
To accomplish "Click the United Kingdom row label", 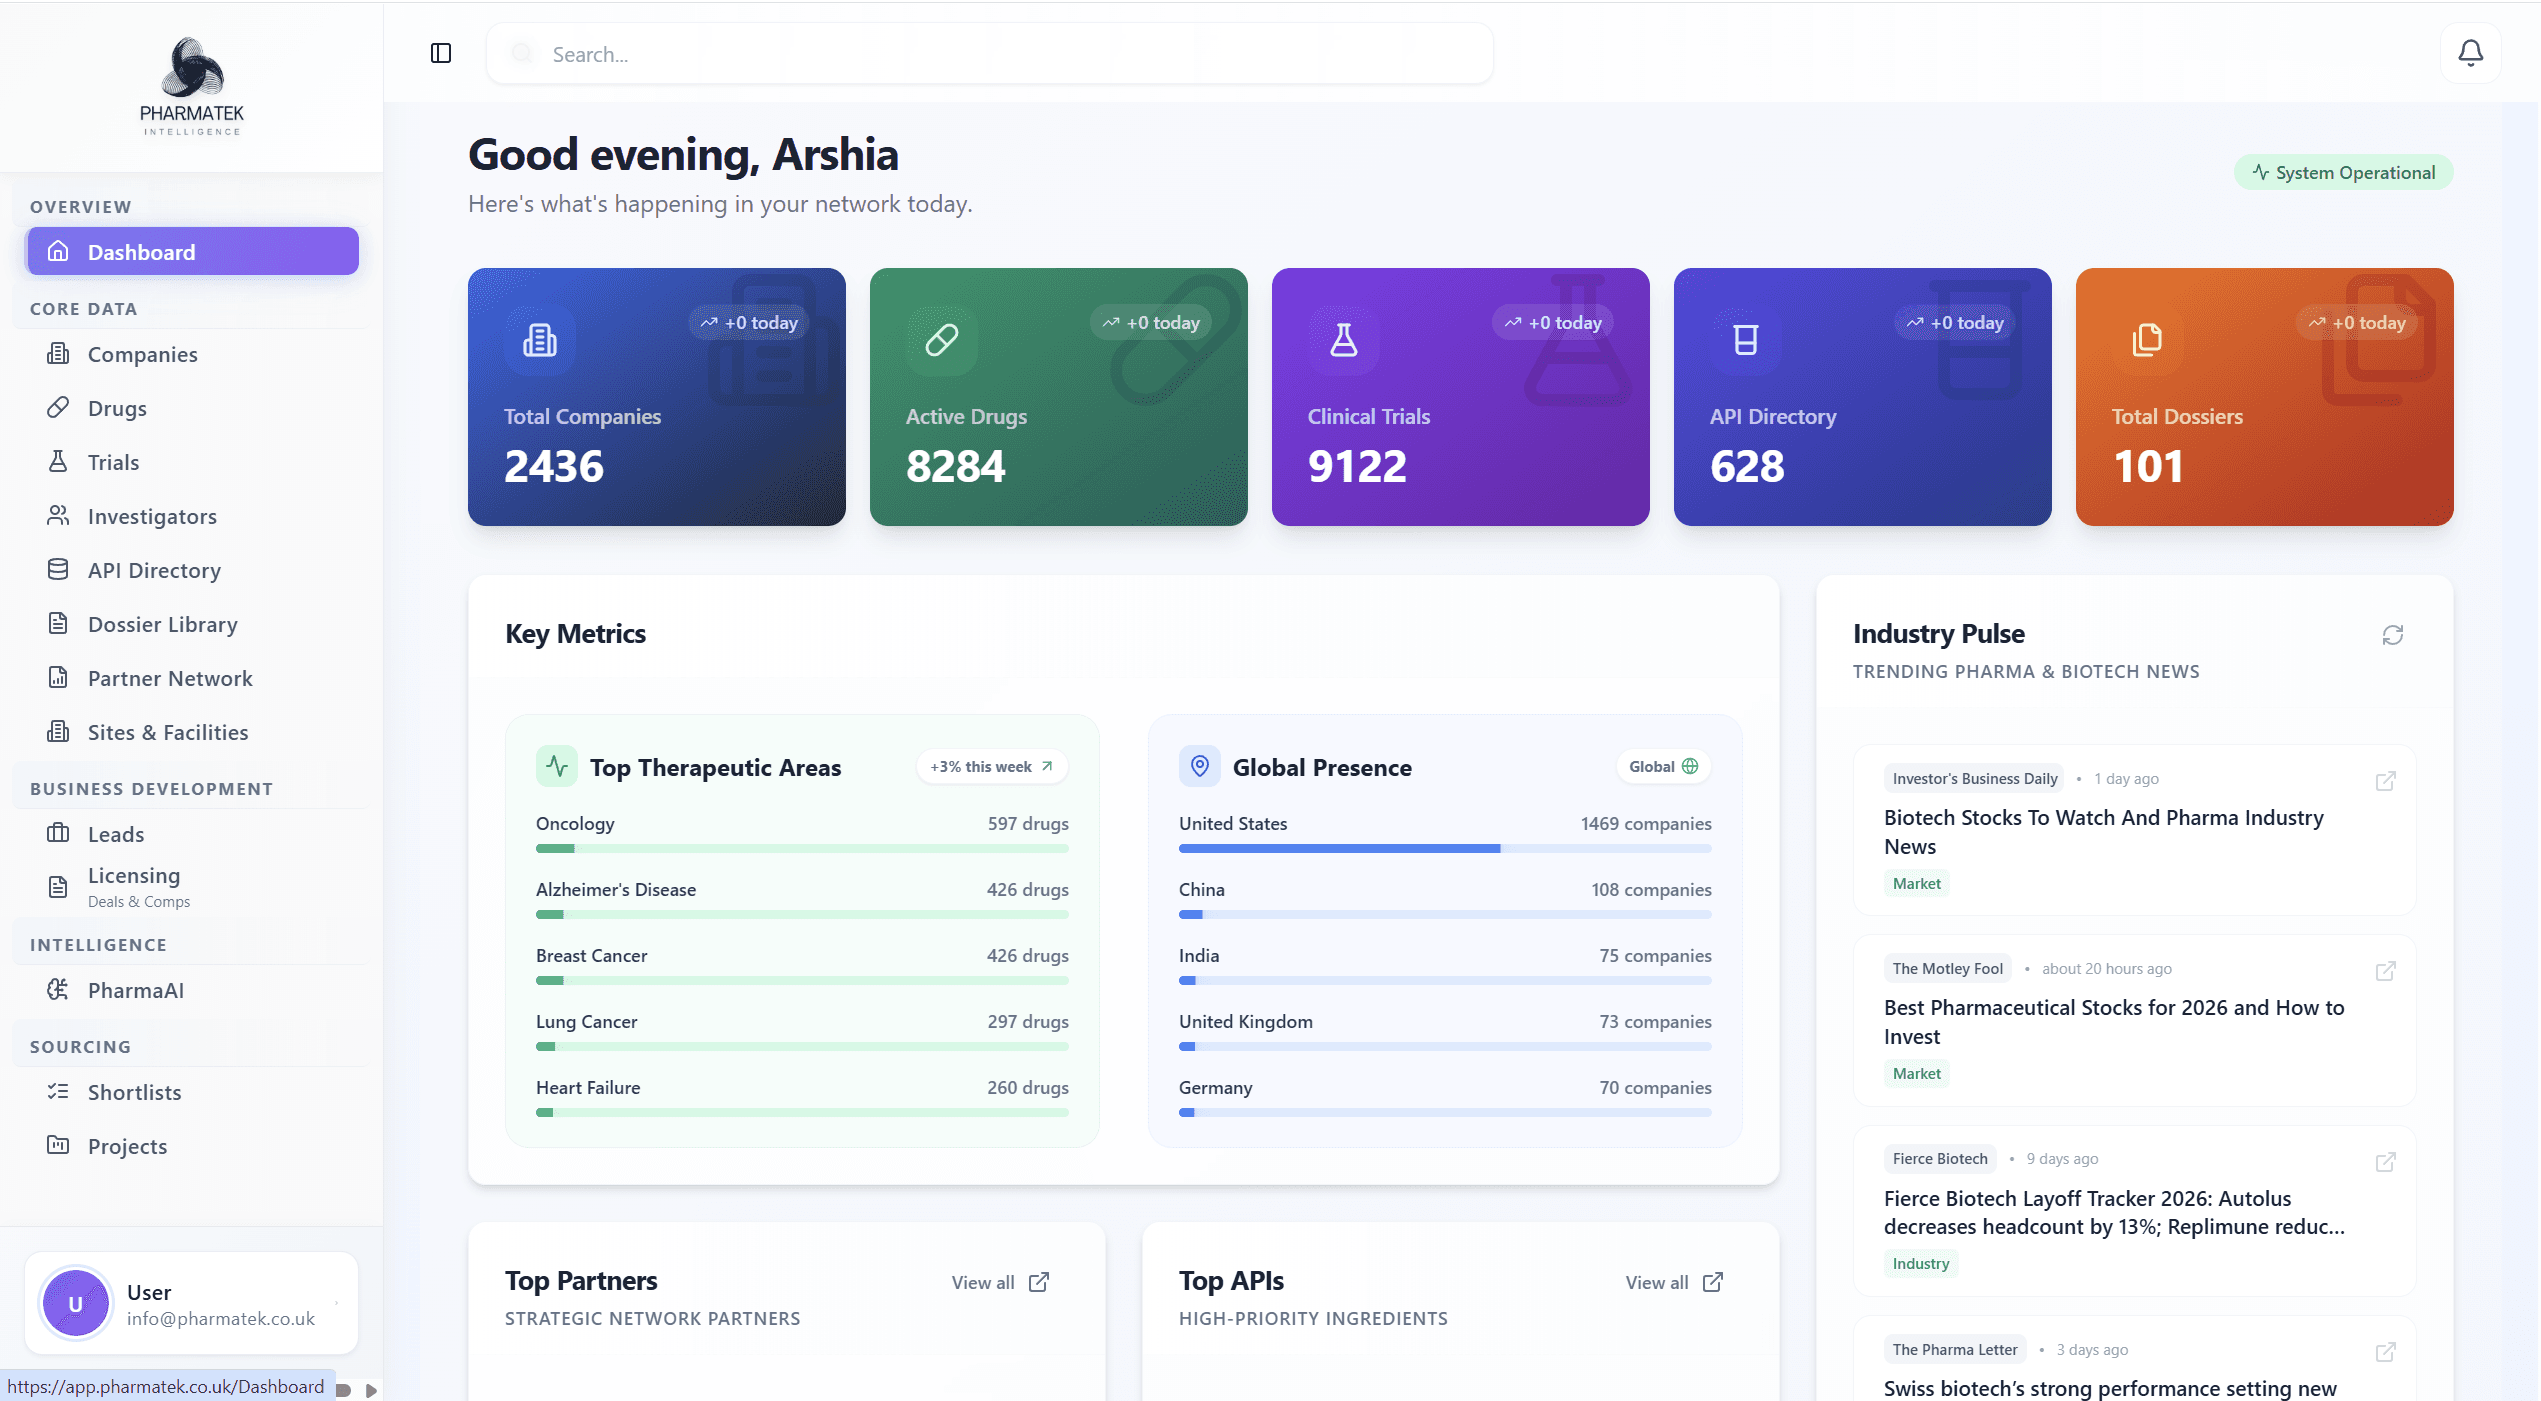I will point(1246,1022).
